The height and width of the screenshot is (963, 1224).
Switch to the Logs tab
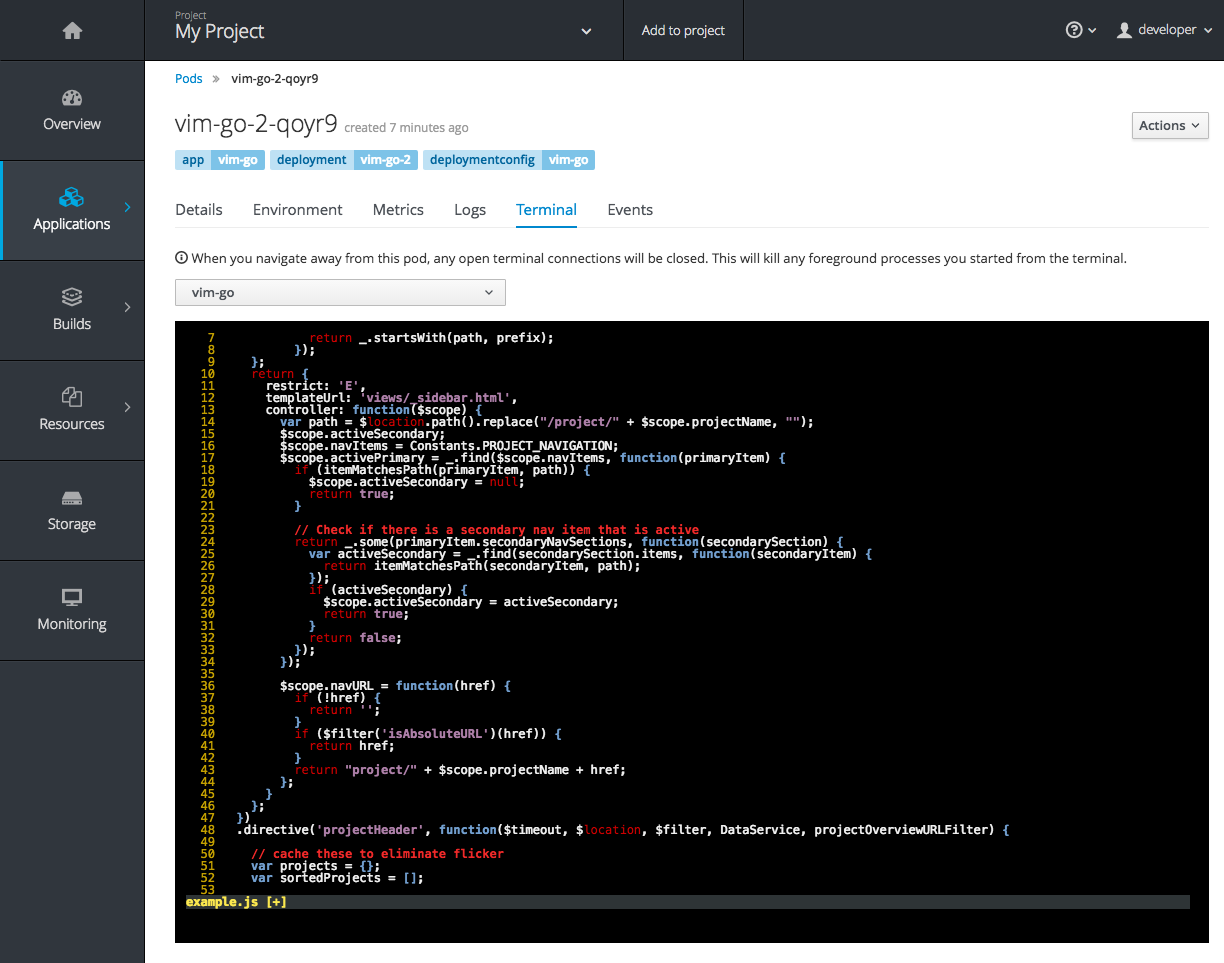coord(470,210)
